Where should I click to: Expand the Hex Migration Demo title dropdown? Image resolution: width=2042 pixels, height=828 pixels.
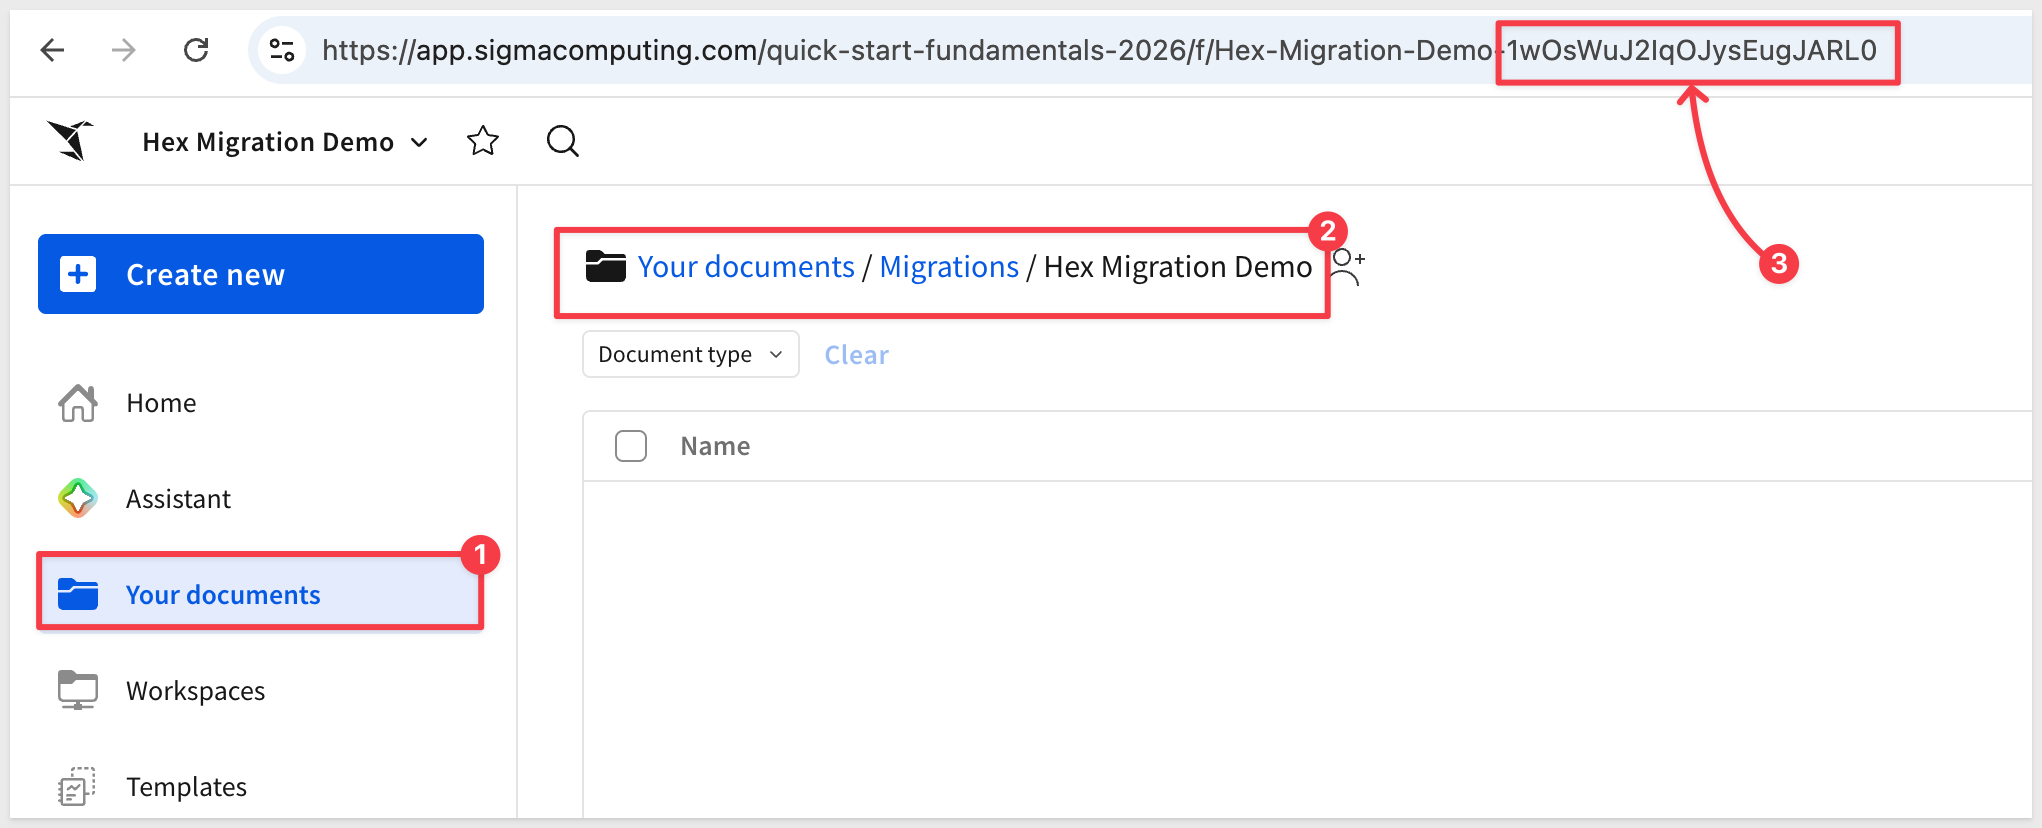point(420,142)
